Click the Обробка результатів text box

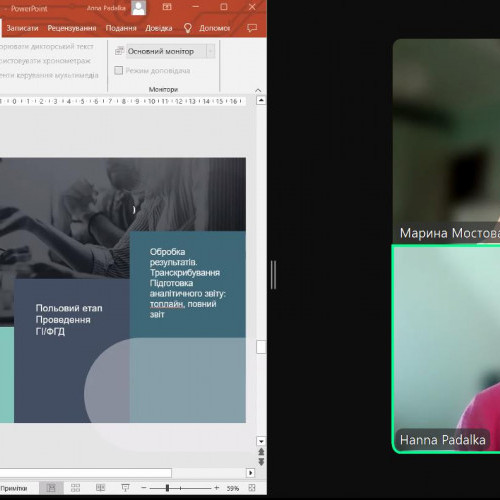tap(188, 283)
